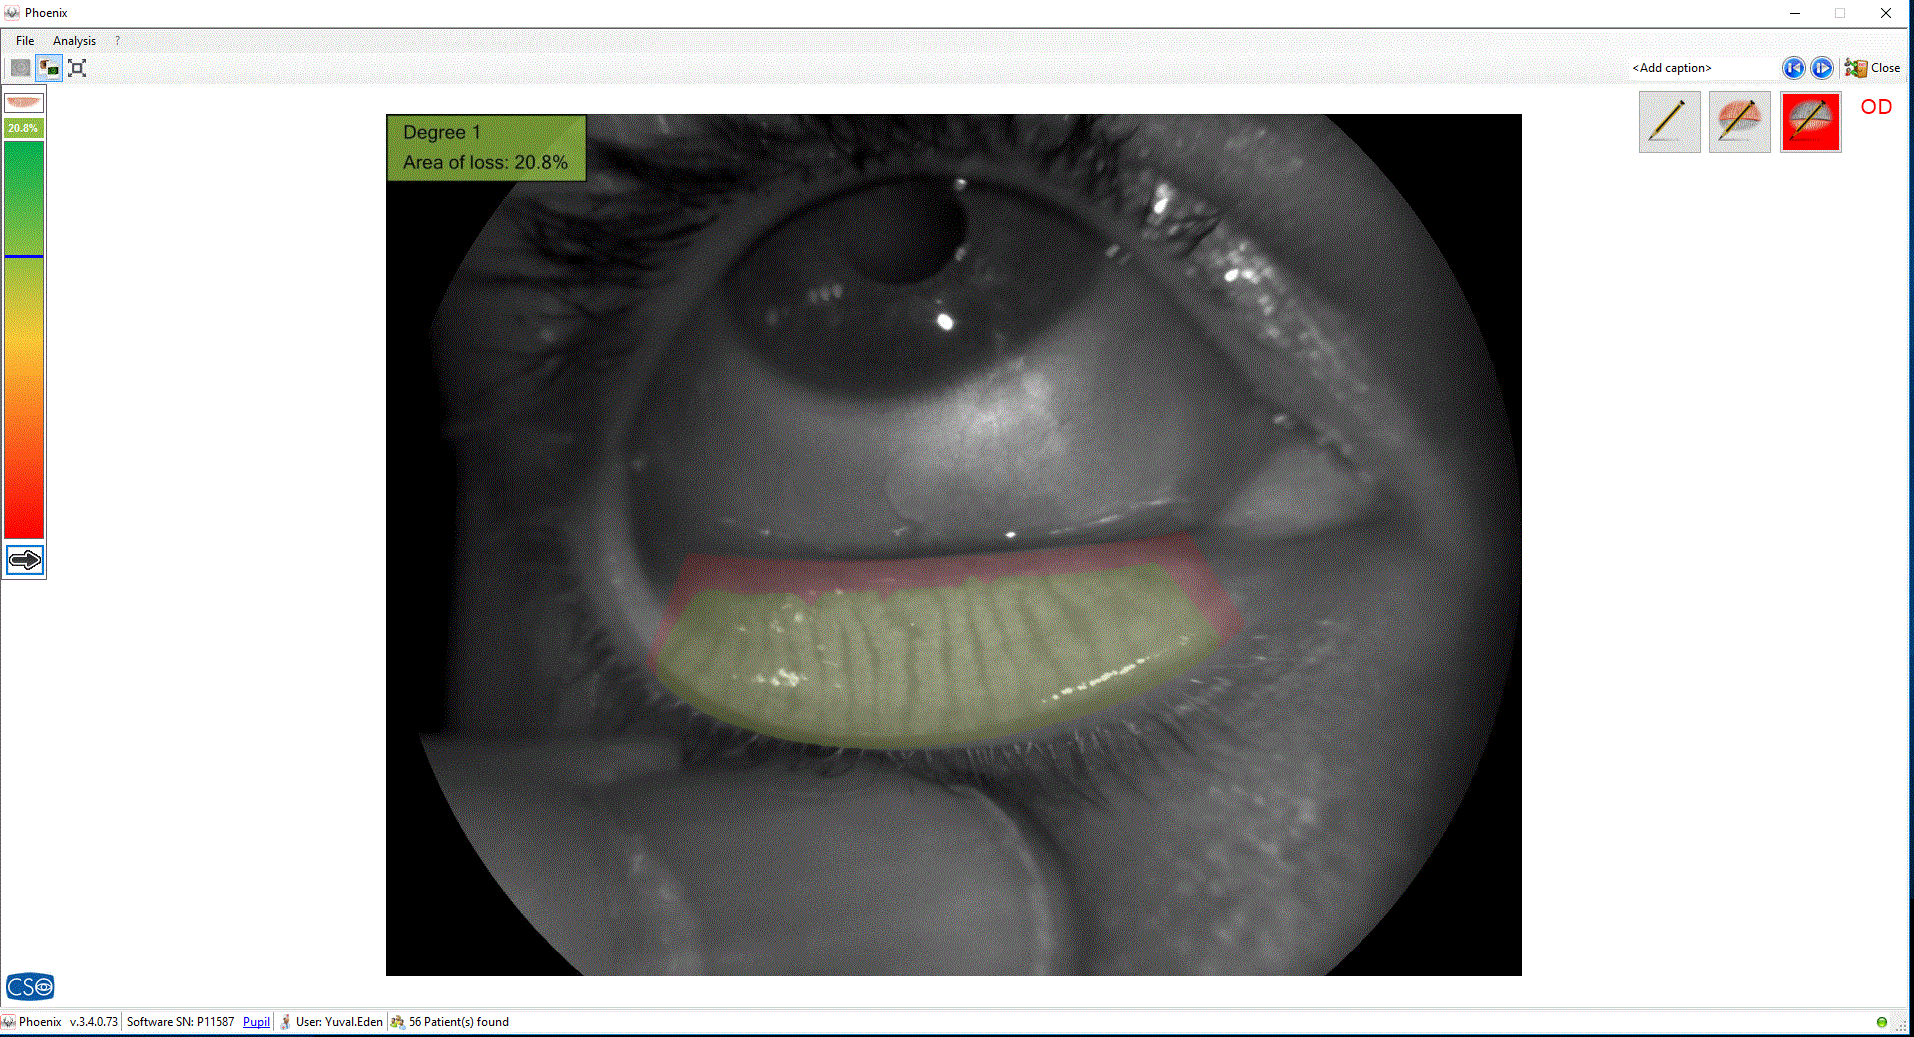Click the gray eye image toolbar icon
Screen dimensions: 1914x1037
20,68
